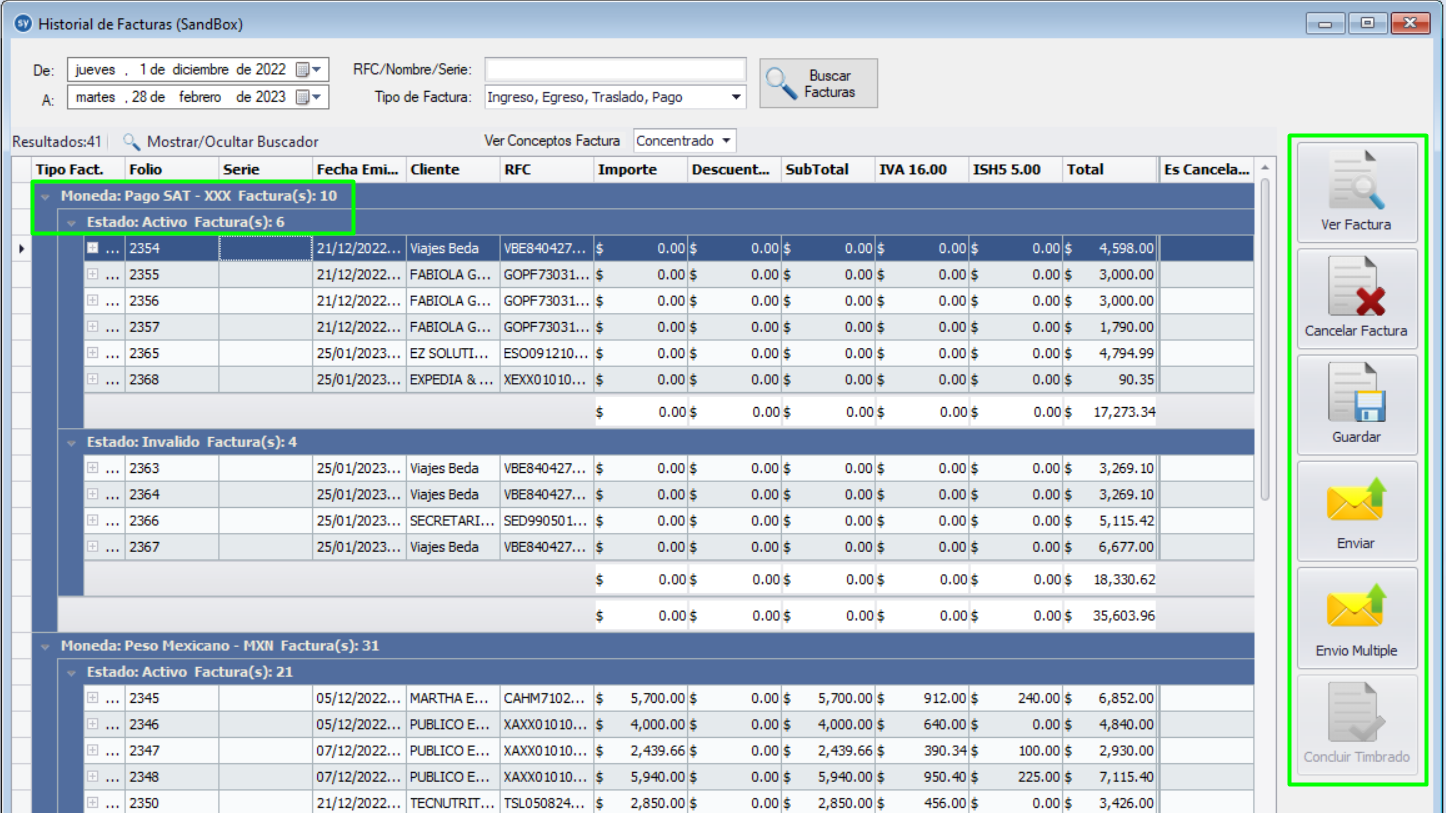Click the IVA 16.00 column header
Image resolution: width=1446 pixels, height=813 pixels.
click(922, 170)
